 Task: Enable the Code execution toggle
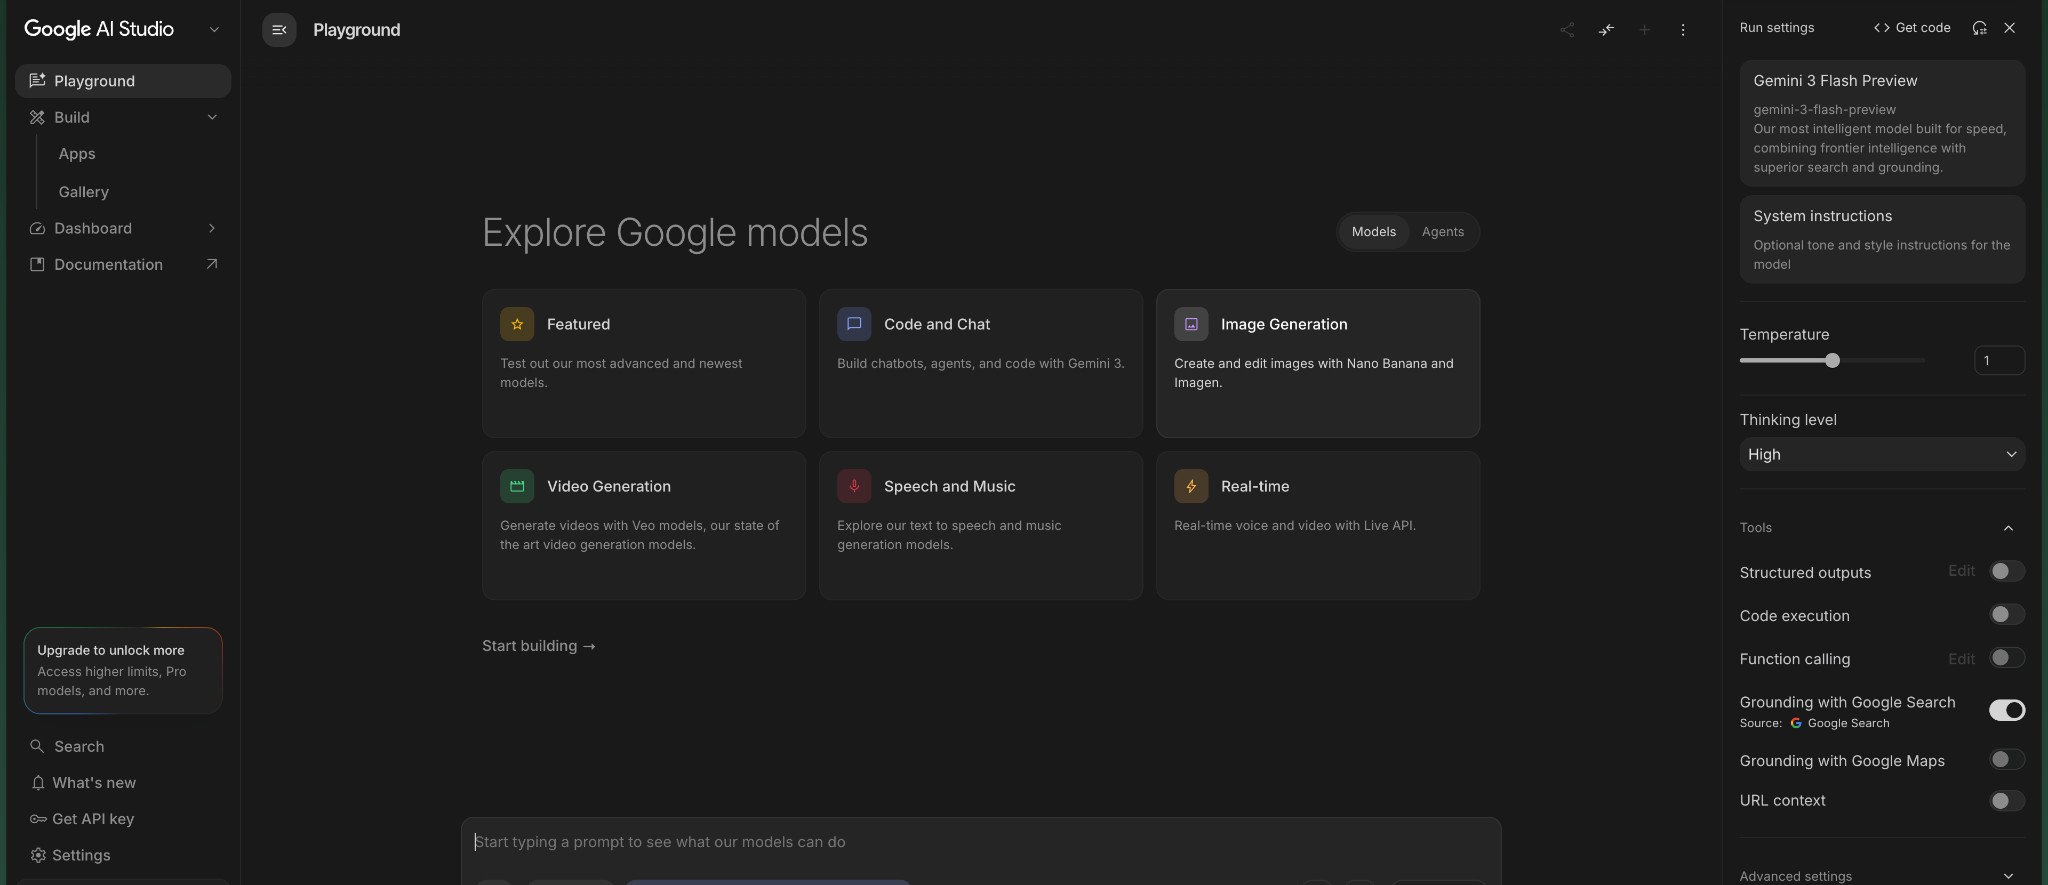(x=2006, y=614)
